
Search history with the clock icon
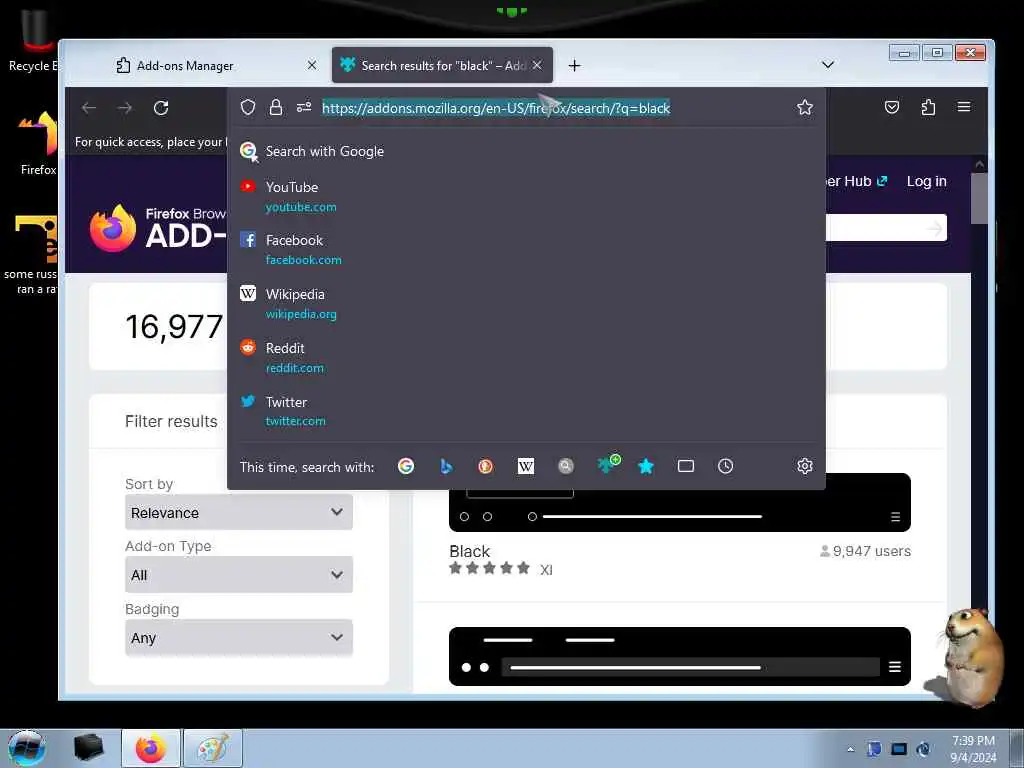726,466
